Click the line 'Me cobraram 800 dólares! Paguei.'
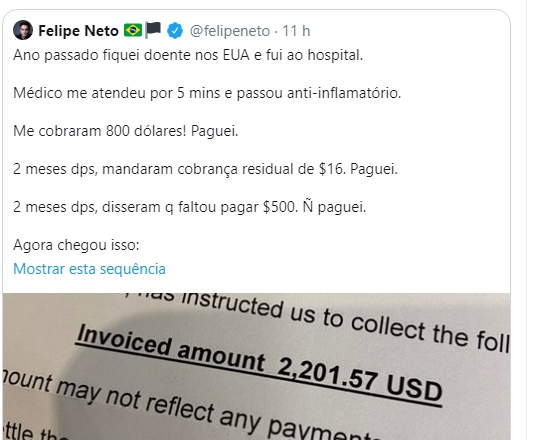Image resolution: width=535 pixels, height=440 pixels. pos(126,131)
